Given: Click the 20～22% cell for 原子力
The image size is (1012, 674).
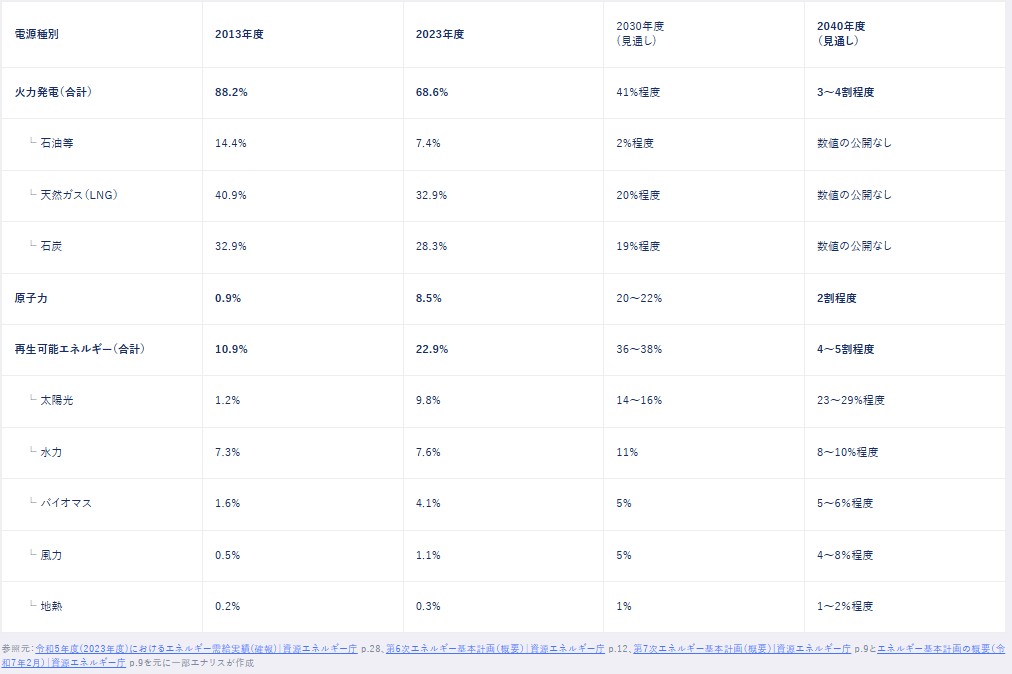Looking at the screenshot, I should [x=639, y=298].
